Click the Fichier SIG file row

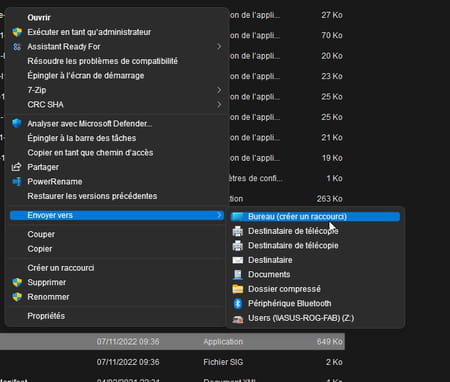coord(172,362)
